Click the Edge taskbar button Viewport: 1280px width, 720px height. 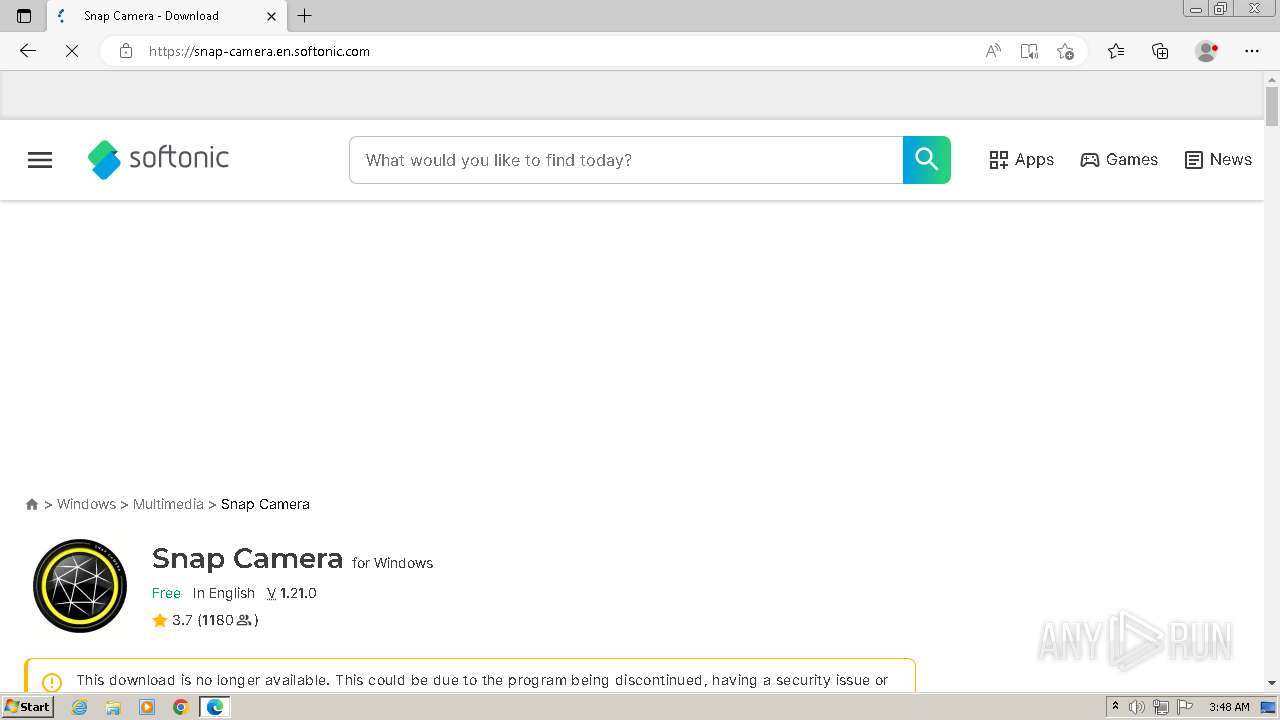214,707
